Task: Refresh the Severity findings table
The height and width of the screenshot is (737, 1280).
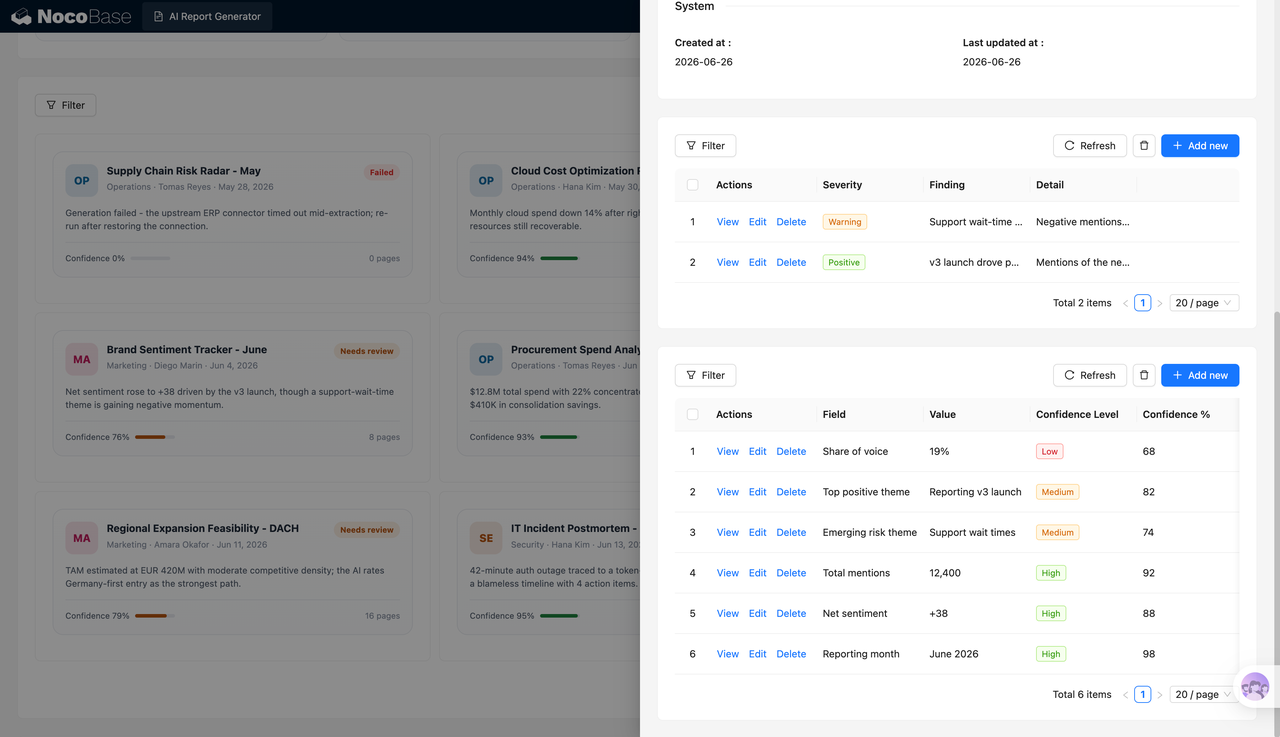Action: [x=1090, y=146]
